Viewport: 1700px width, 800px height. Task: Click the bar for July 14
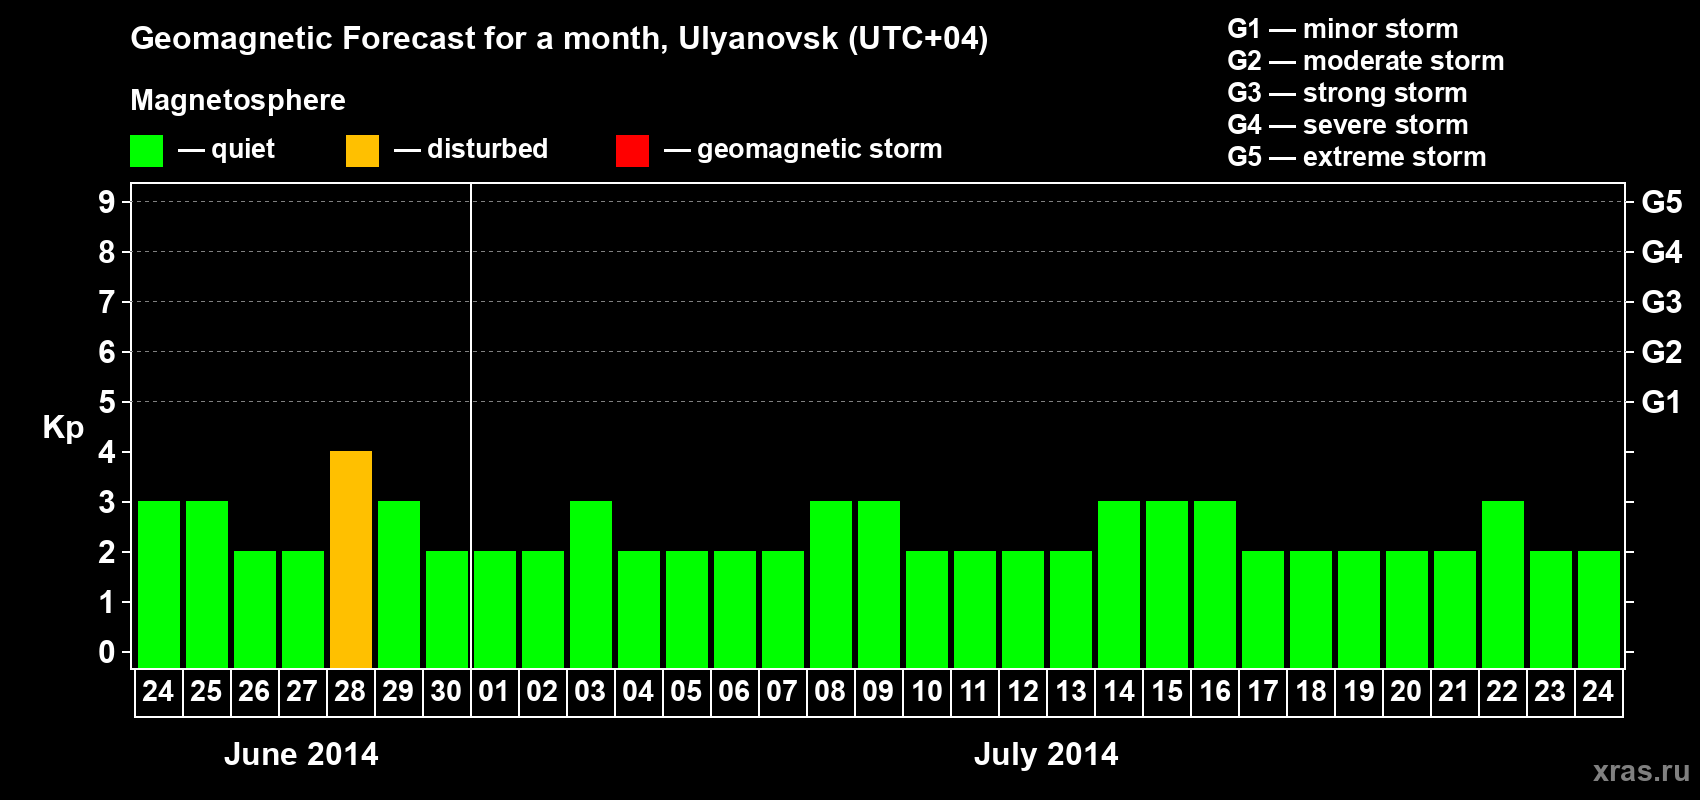1119,584
